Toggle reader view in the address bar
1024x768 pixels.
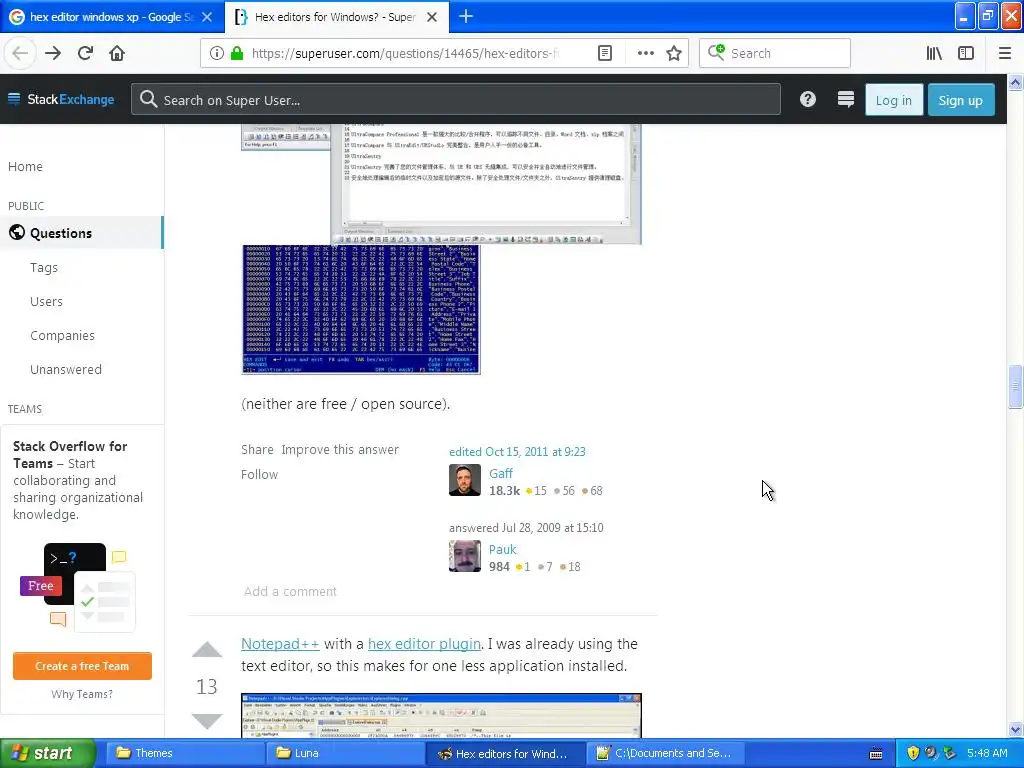tap(605, 54)
